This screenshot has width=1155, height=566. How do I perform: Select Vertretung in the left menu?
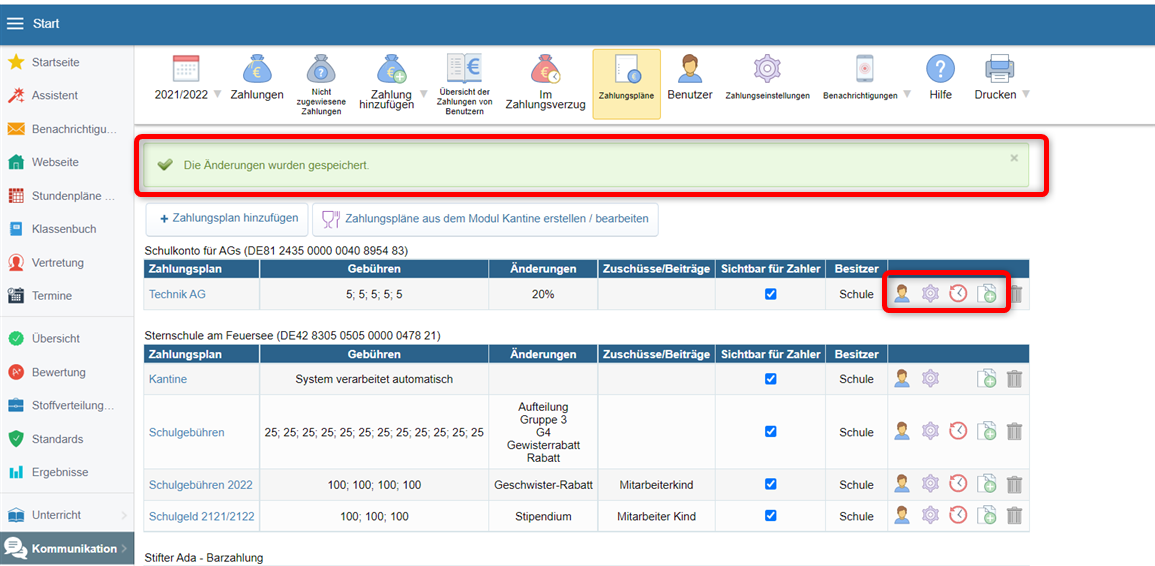(58, 263)
